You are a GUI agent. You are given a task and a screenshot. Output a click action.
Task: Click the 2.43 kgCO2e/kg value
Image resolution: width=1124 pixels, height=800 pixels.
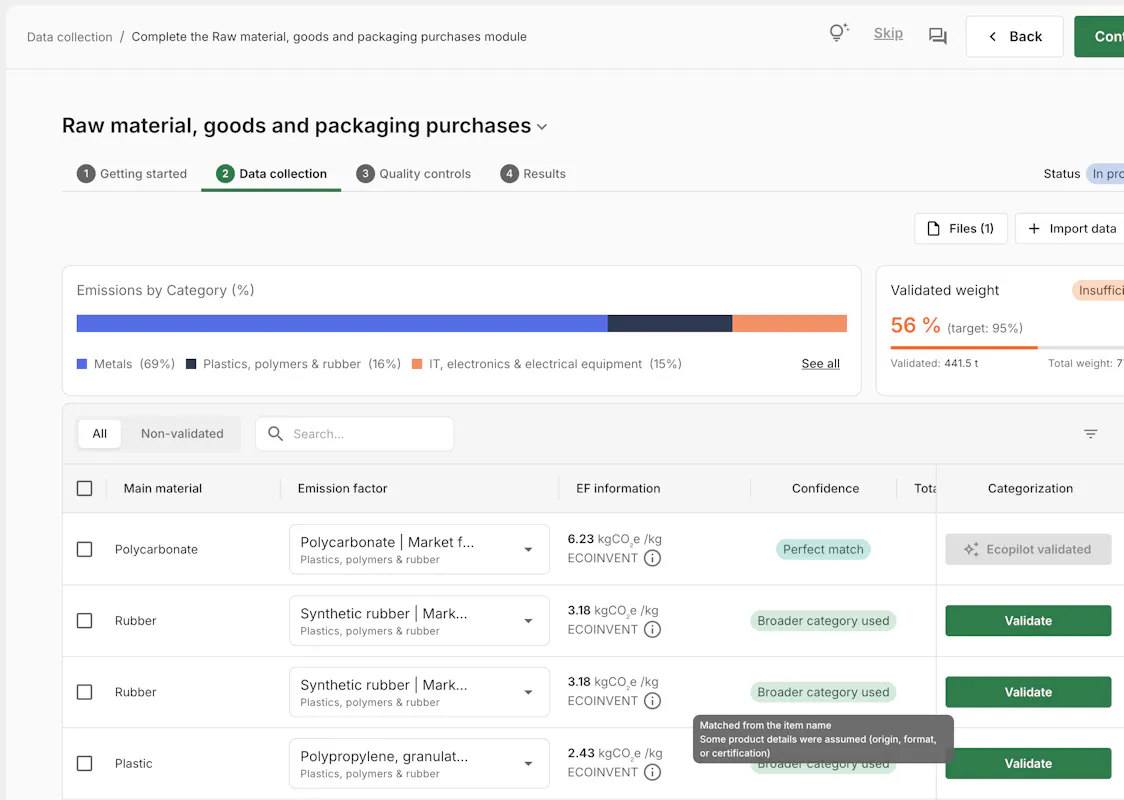[614, 753]
